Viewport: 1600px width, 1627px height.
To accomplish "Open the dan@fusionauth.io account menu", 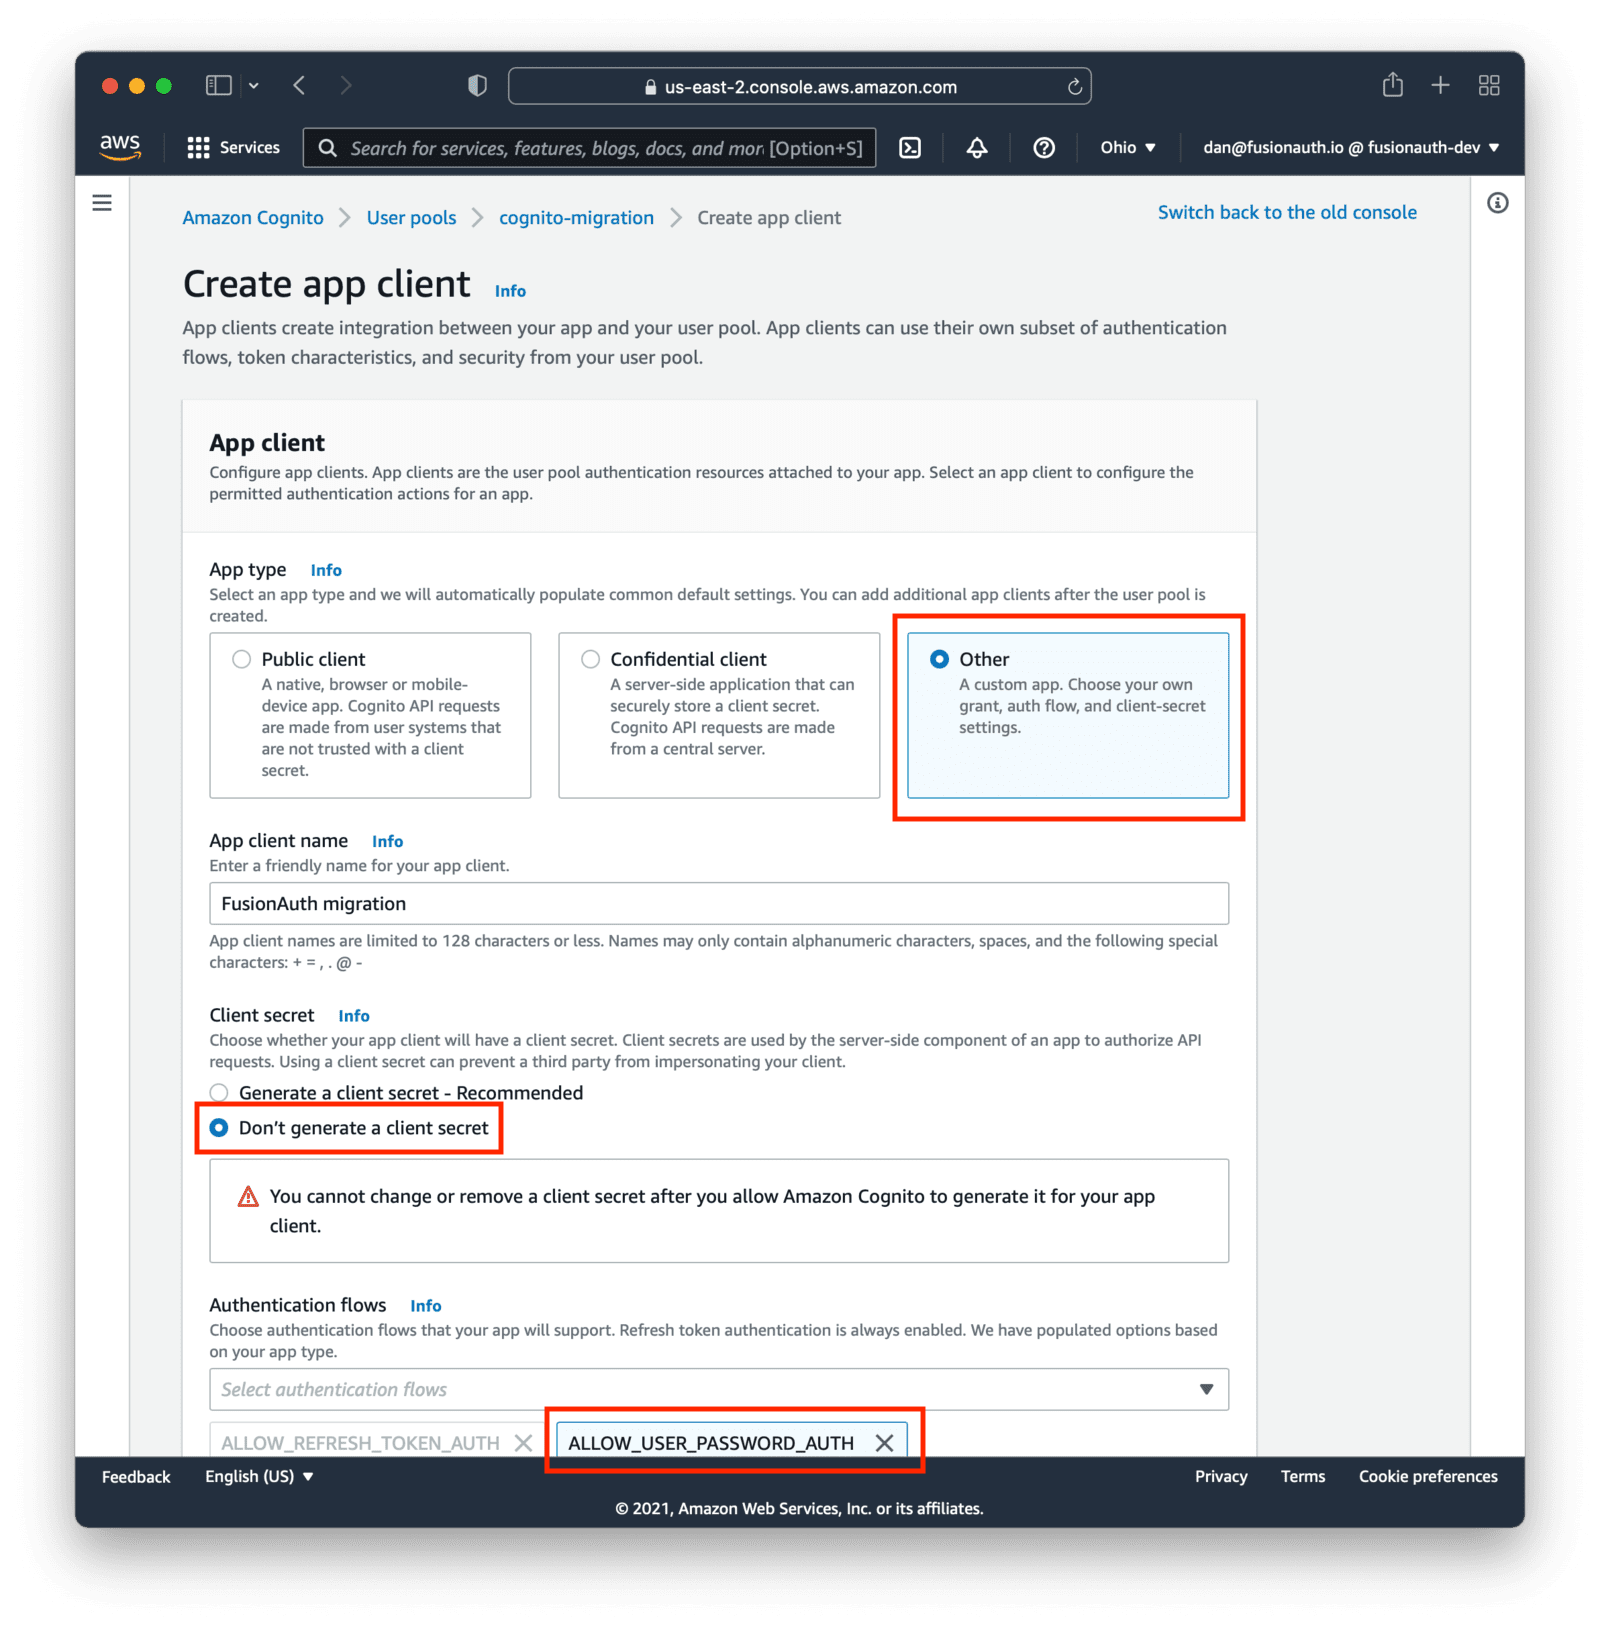I will tap(1348, 147).
